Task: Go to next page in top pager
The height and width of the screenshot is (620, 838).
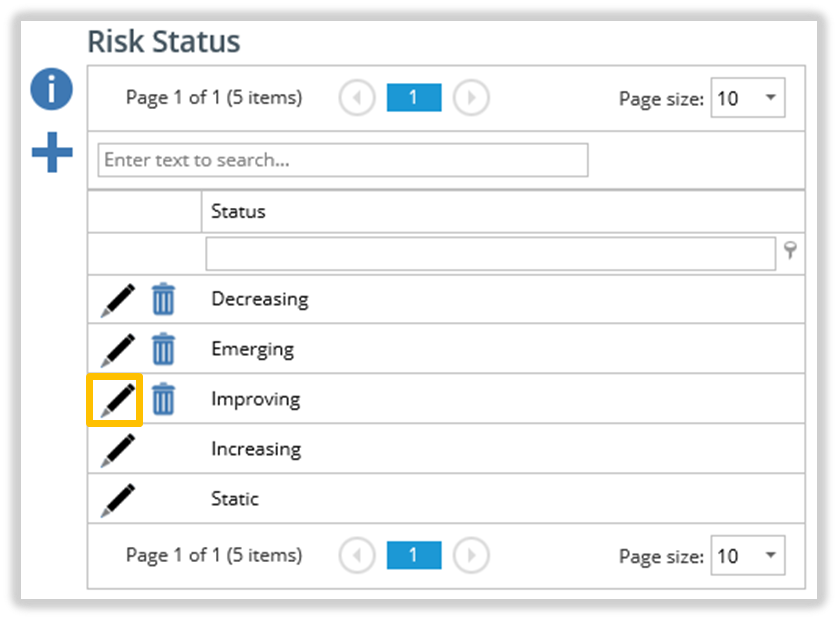Action: (471, 98)
